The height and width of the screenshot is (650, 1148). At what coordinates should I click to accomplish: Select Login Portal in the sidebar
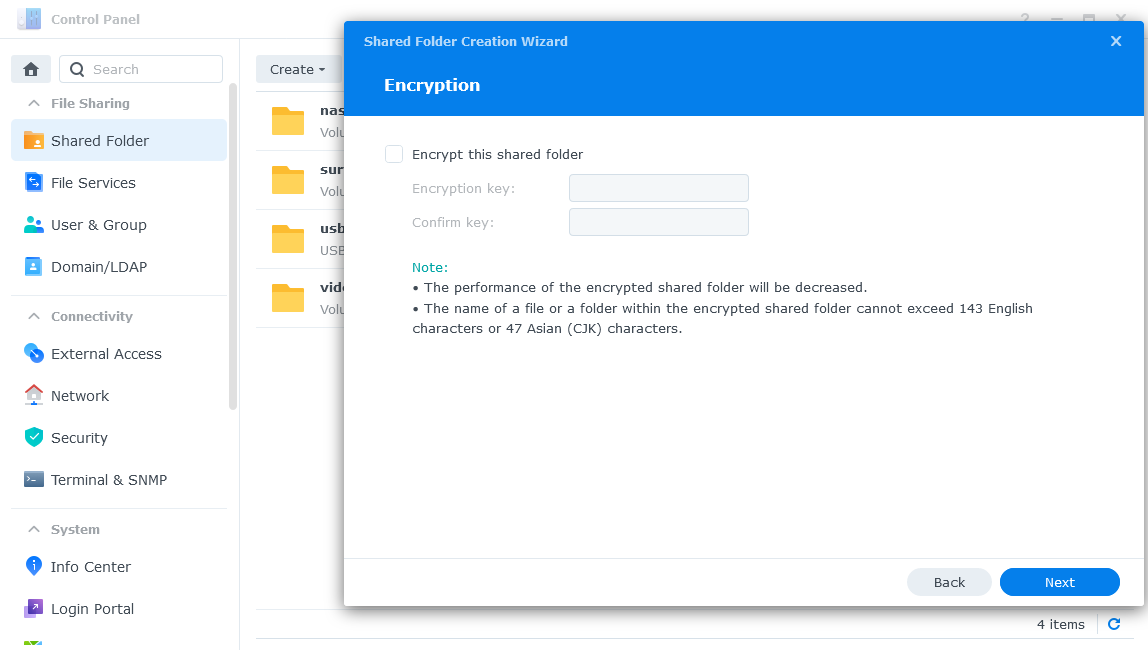point(92,609)
